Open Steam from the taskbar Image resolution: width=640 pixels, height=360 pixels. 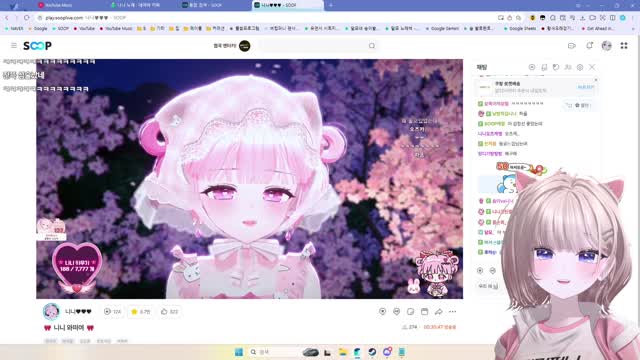pyautogui.click(x=372, y=352)
